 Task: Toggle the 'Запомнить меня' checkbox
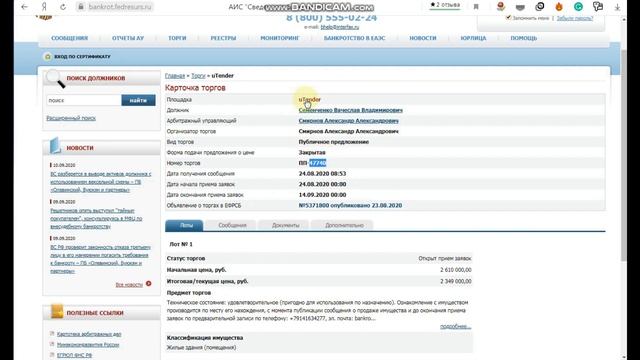[x=508, y=18]
